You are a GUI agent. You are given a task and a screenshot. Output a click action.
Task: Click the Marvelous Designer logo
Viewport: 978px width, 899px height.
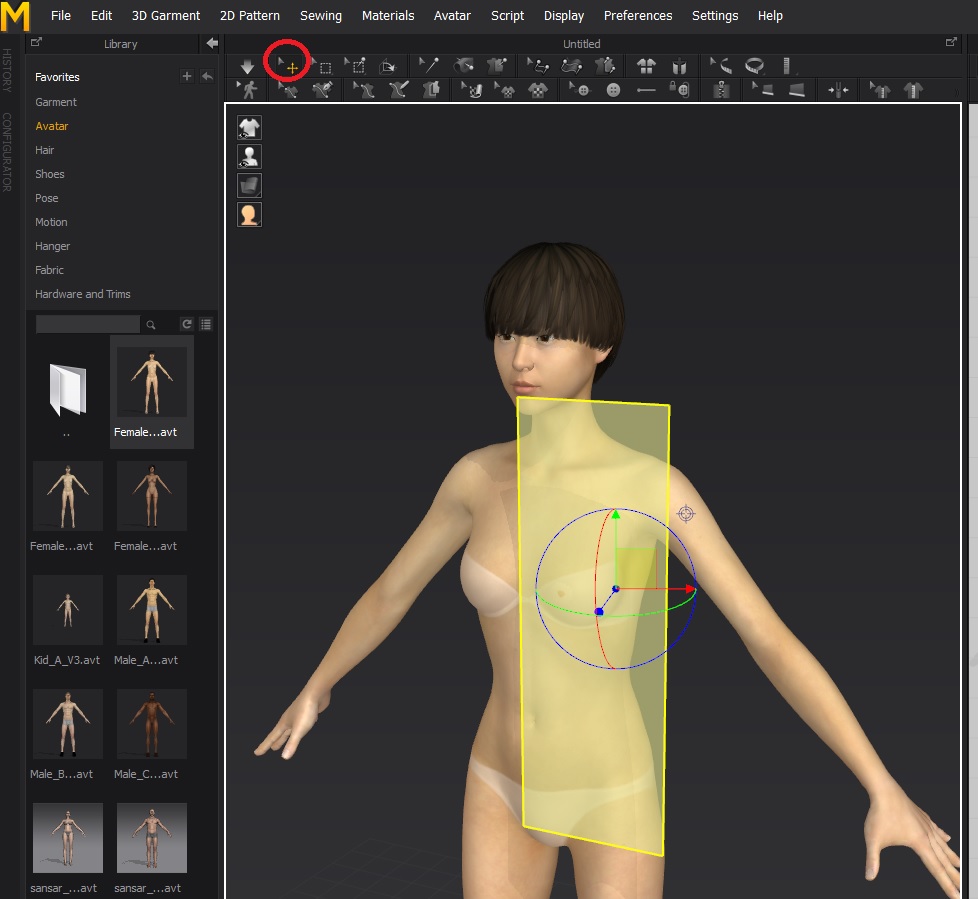pyautogui.click(x=16, y=16)
